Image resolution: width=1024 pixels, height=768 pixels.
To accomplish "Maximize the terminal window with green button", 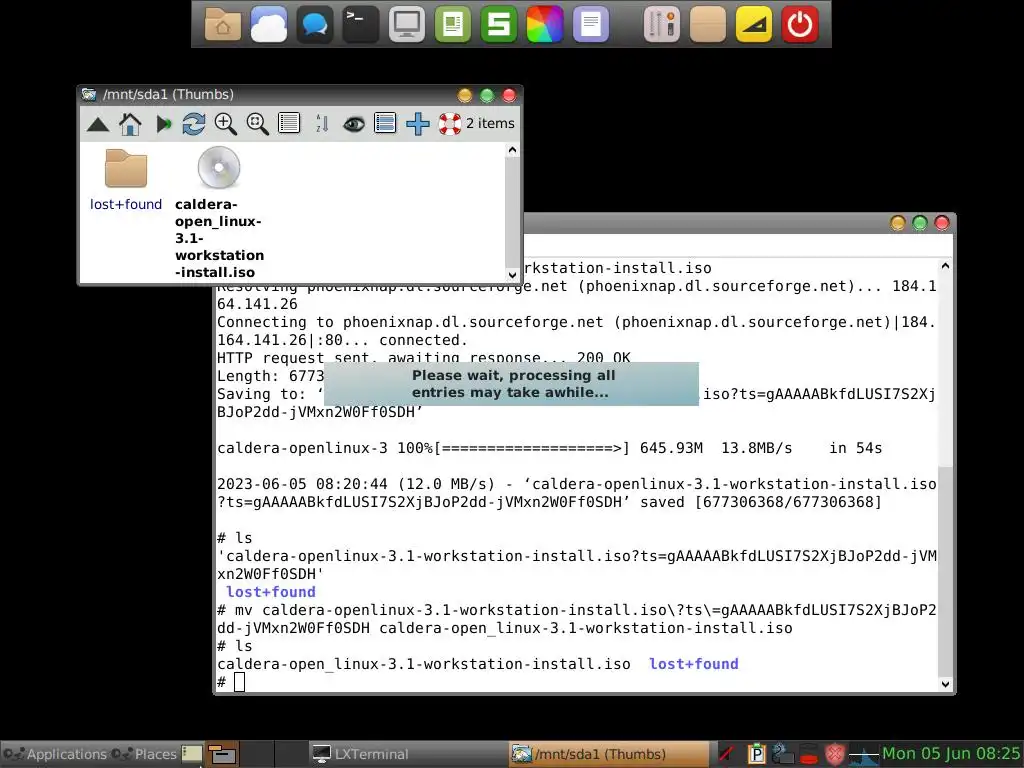I will tap(920, 223).
